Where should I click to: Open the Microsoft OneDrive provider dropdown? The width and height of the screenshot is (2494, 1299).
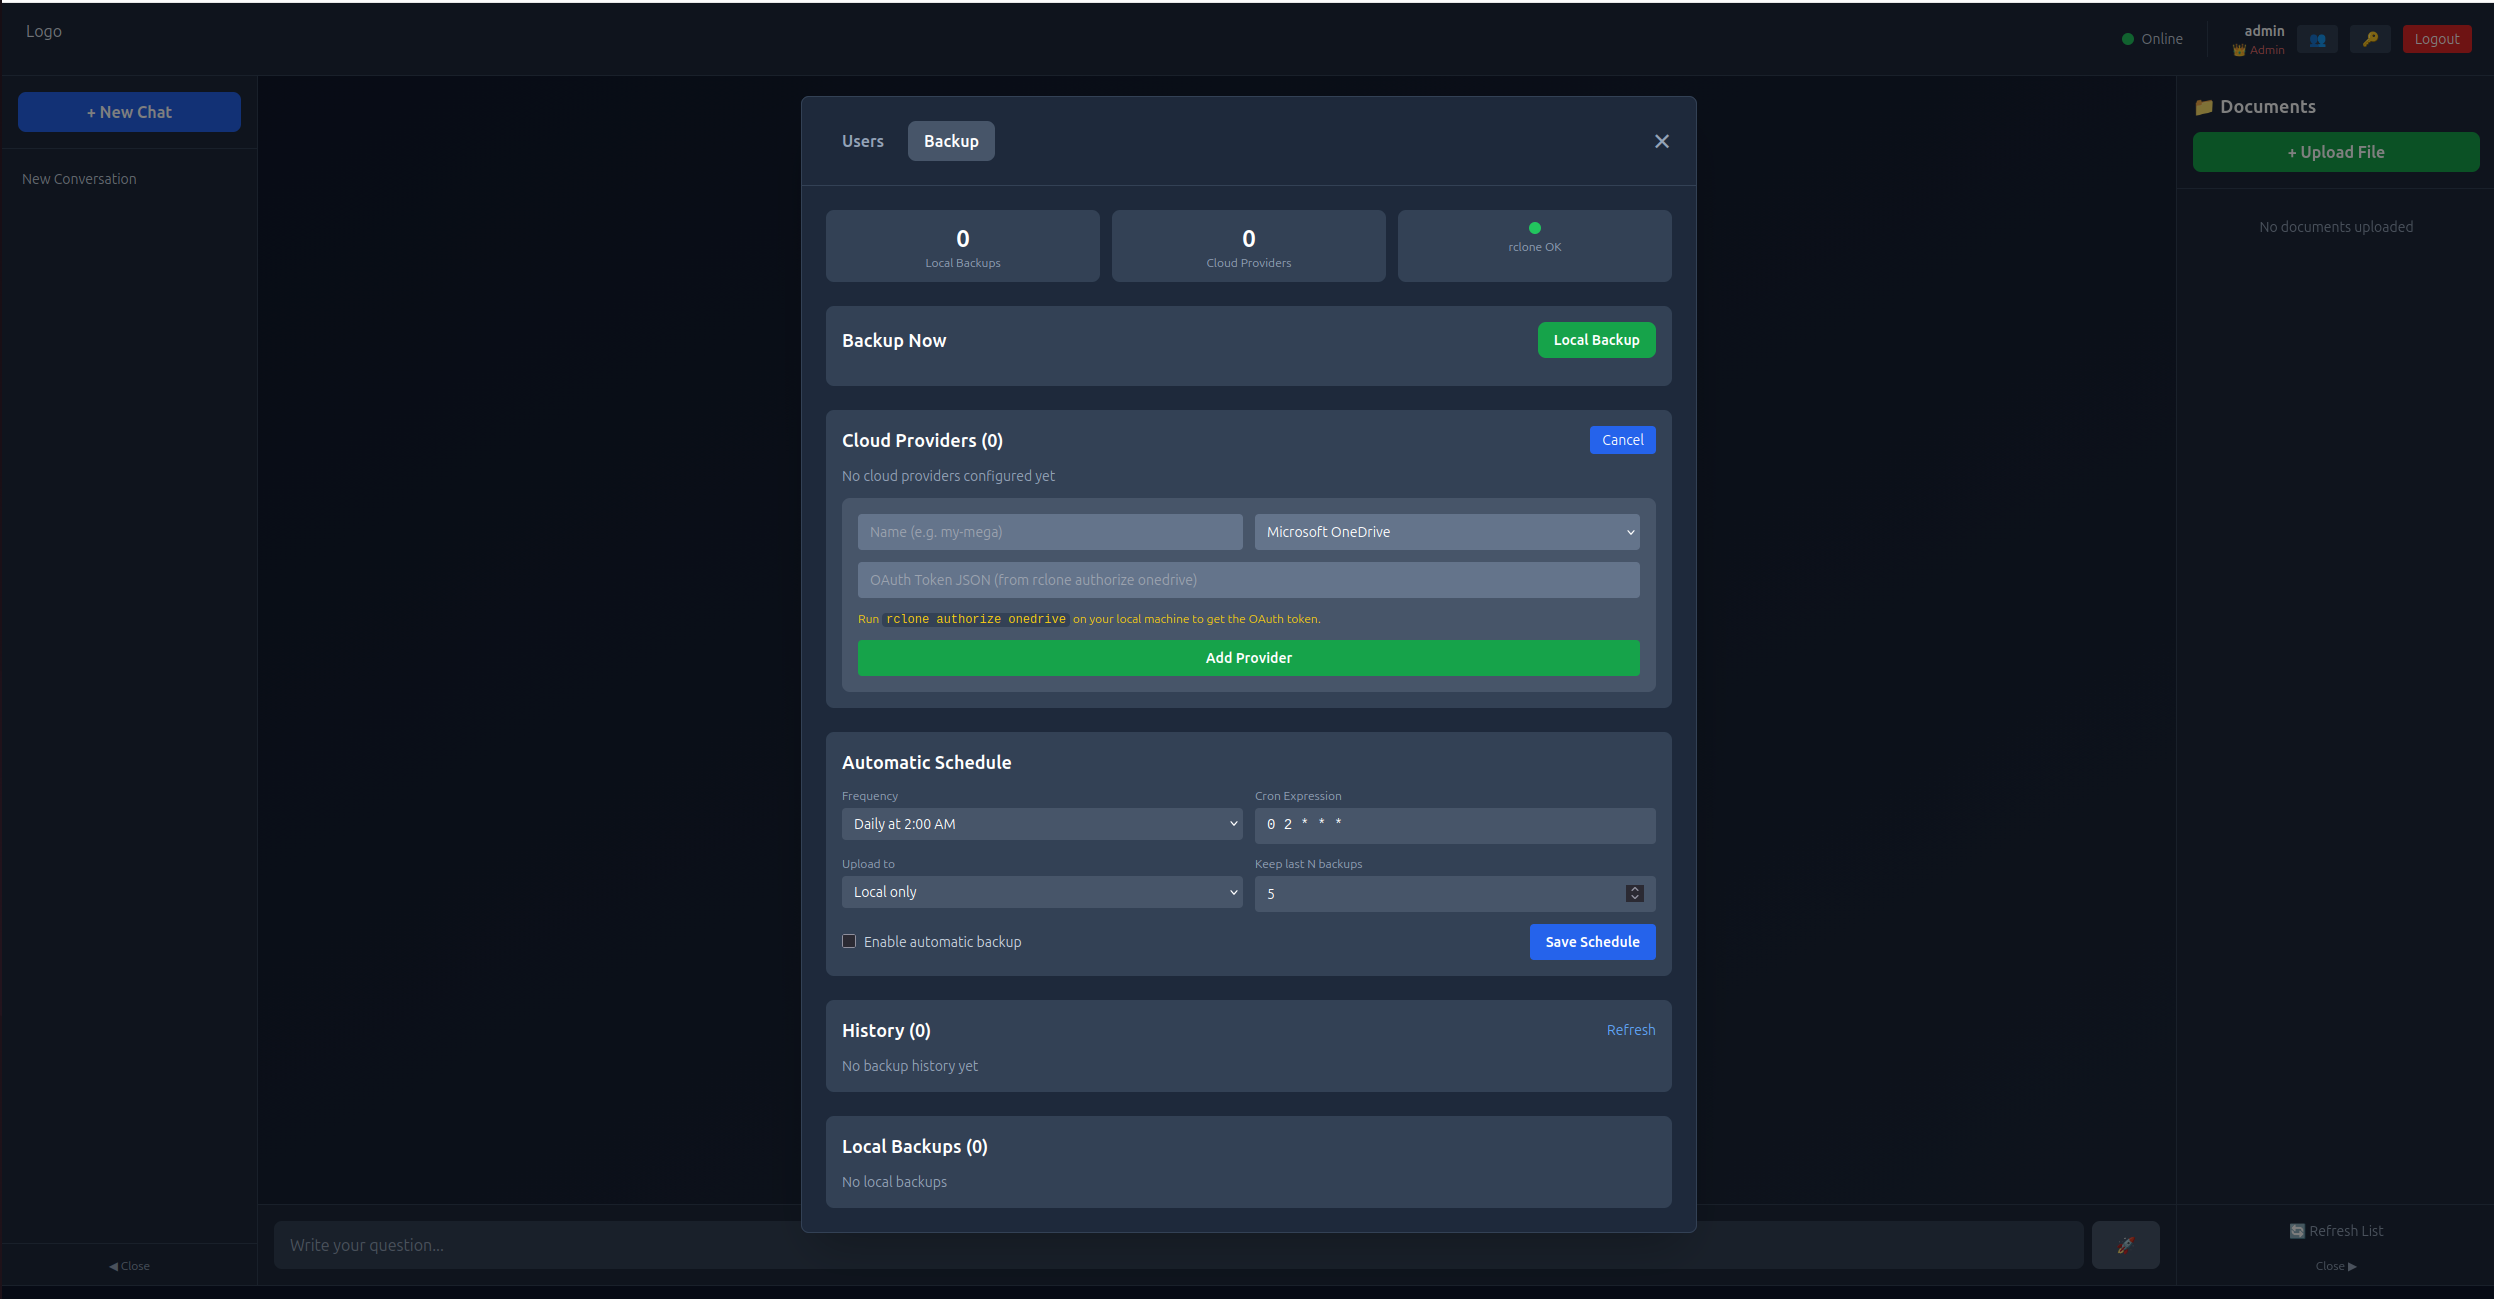(x=1447, y=532)
